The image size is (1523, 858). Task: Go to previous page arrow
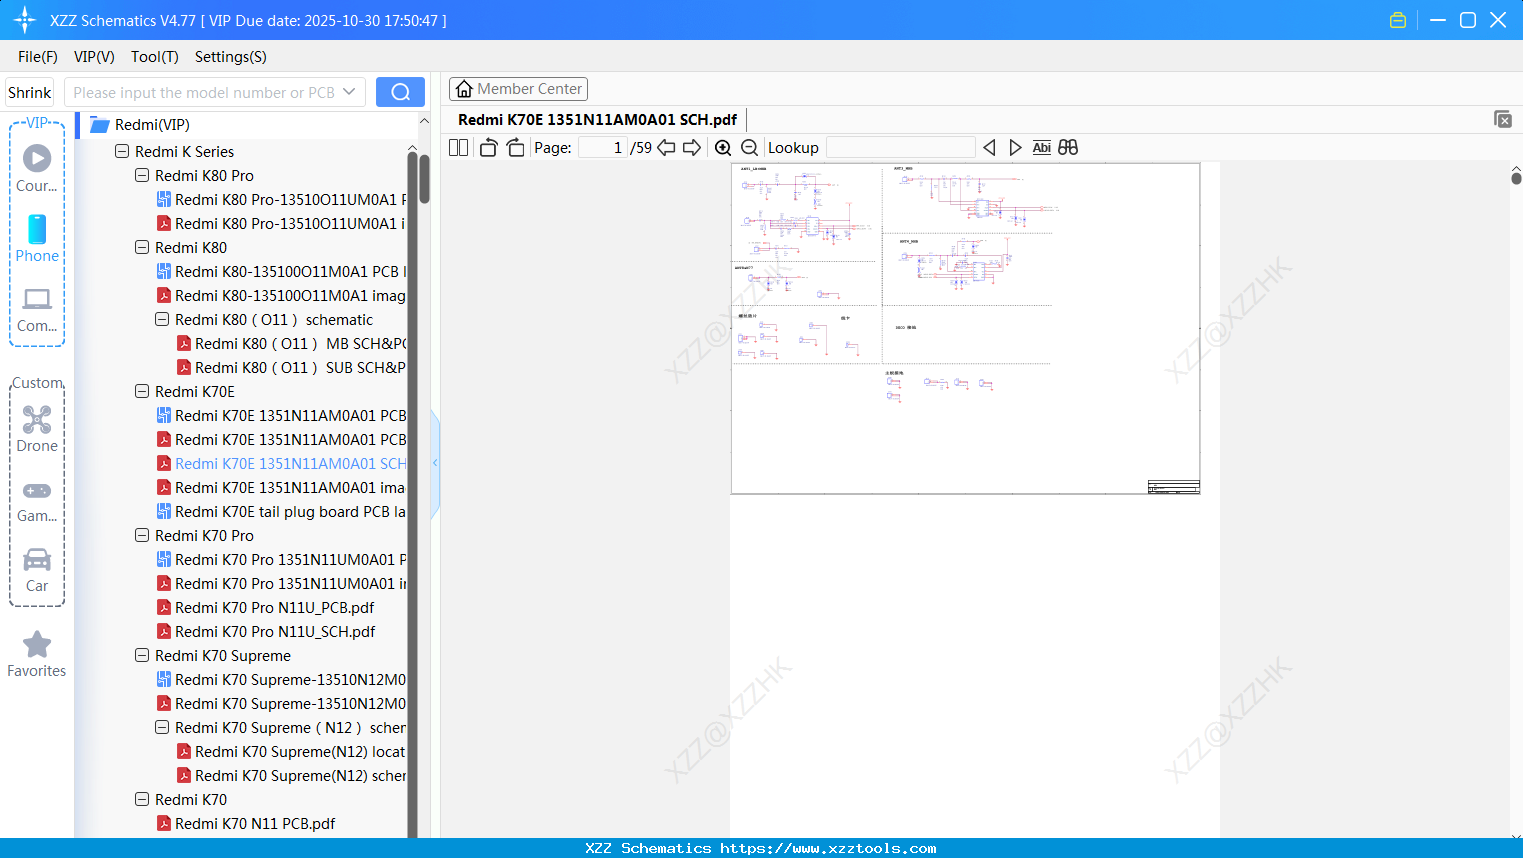click(x=666, y=147)
